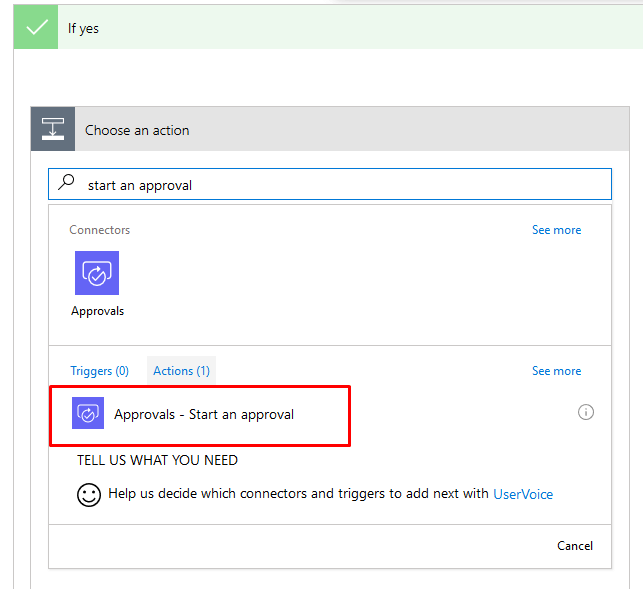Cancel choosing an action

click(575, 546)
